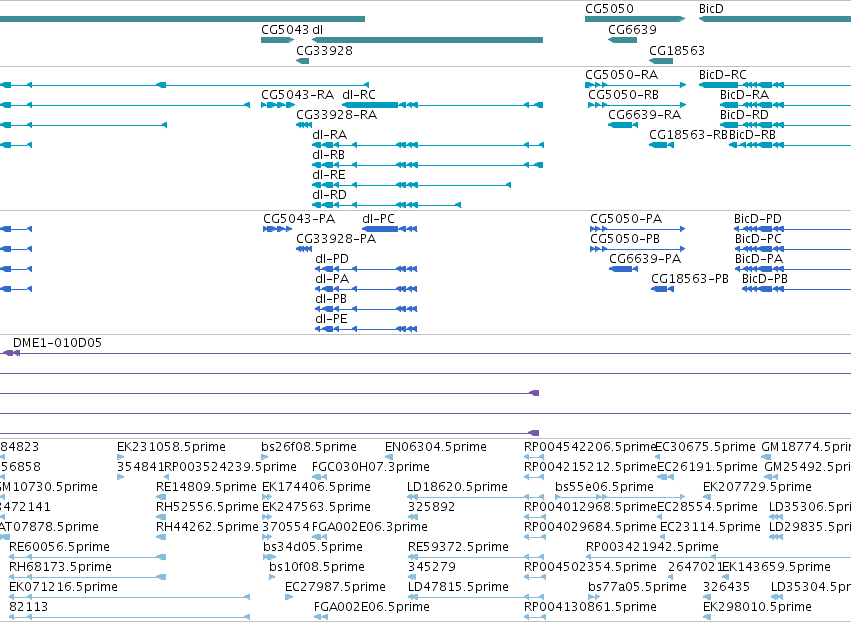Select the RH68173.5prime EST label
Screen dimensions: 851x622
pyautogui.click(x=60, y=567)
